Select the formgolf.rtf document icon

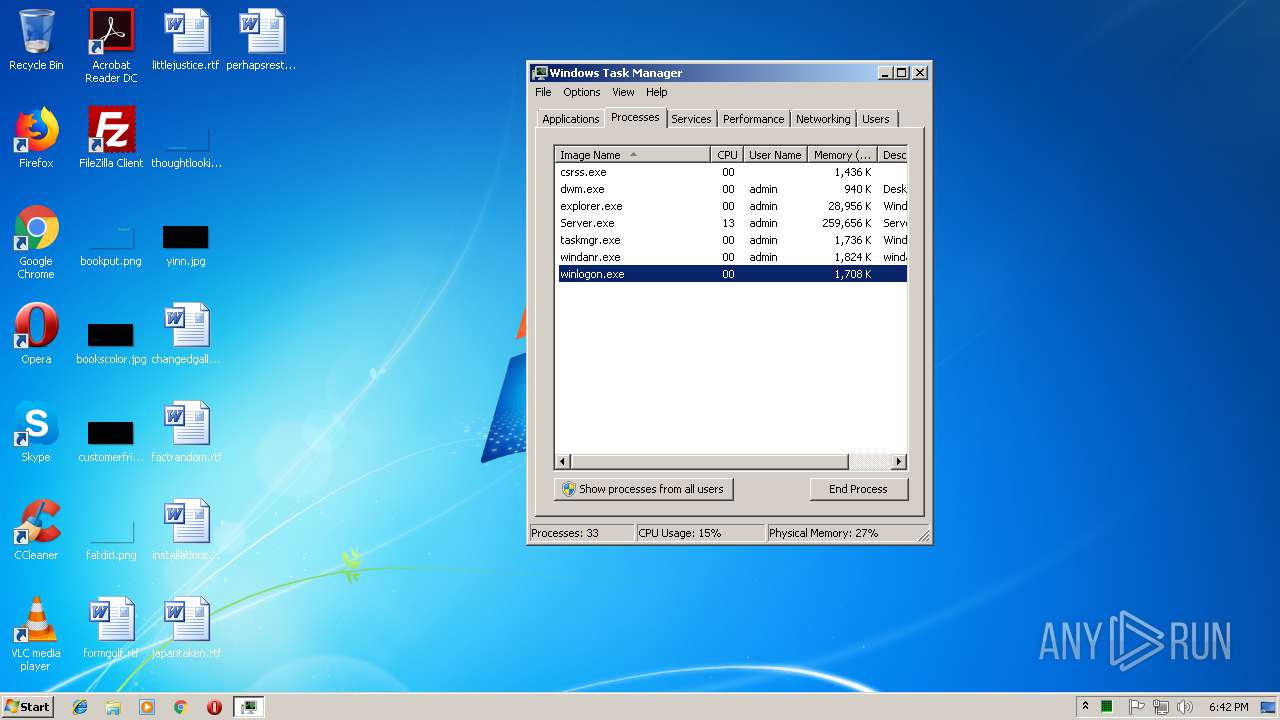(111, 628)
